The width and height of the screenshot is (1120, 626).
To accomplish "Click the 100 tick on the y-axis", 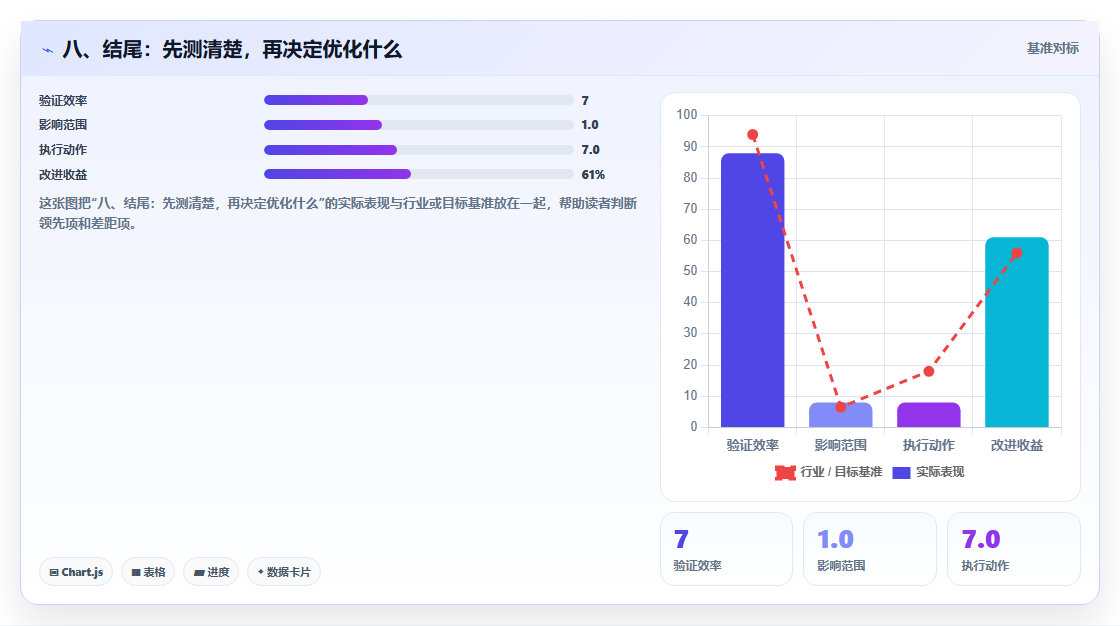I will [686, 114].
